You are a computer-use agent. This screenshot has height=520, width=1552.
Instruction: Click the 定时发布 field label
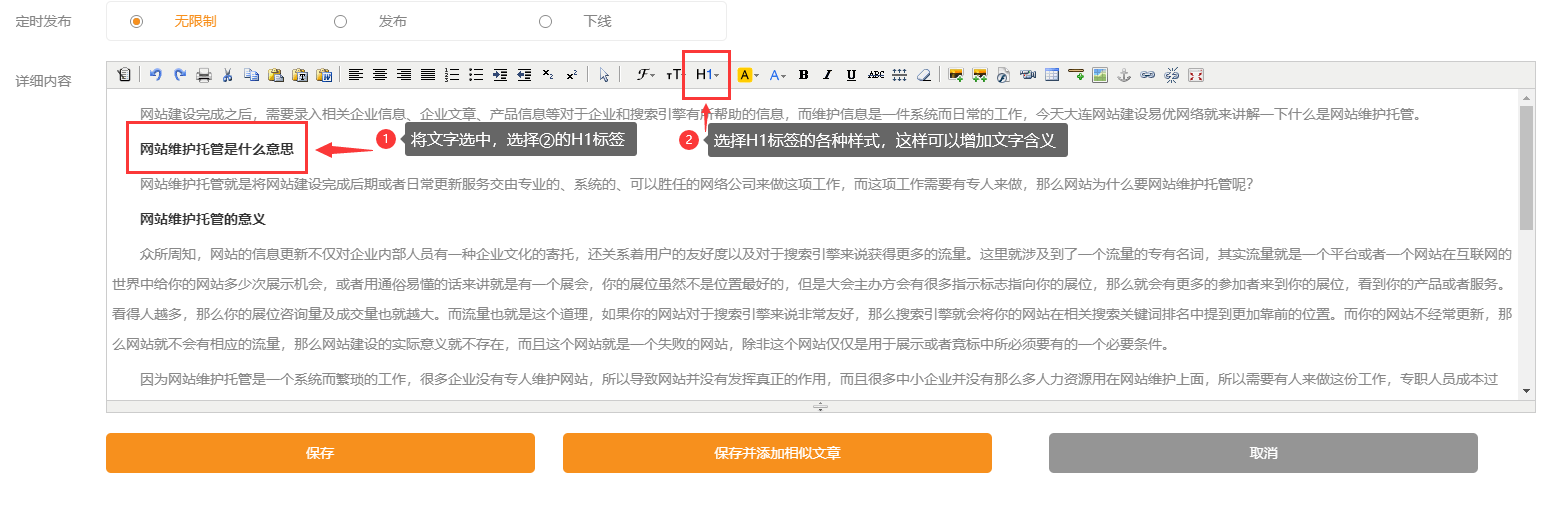[x=43, y=21]
